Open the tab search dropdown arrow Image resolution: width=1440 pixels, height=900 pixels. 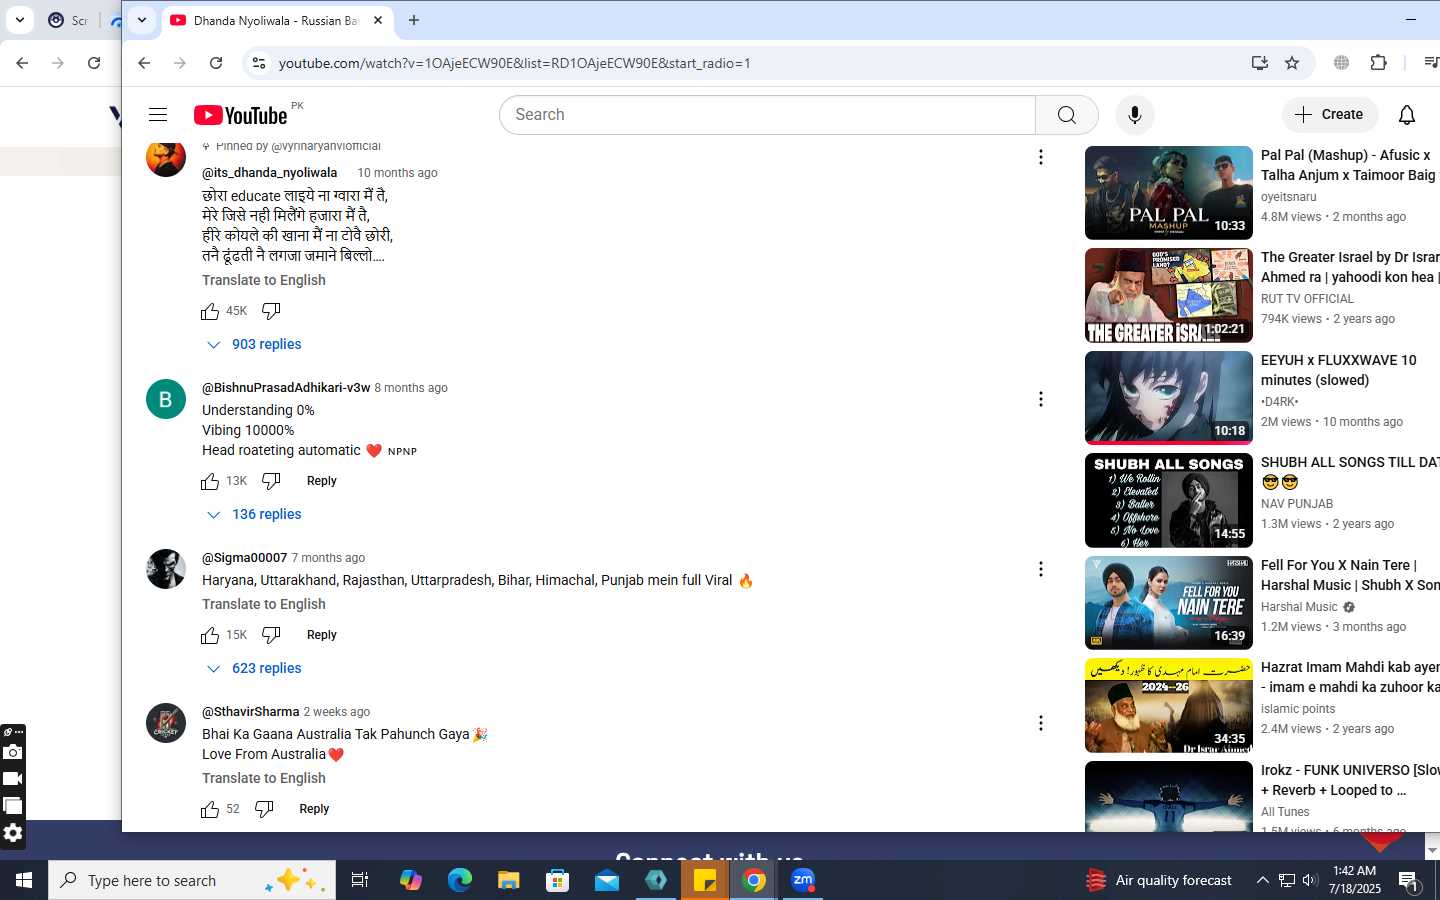pos(142,20)
